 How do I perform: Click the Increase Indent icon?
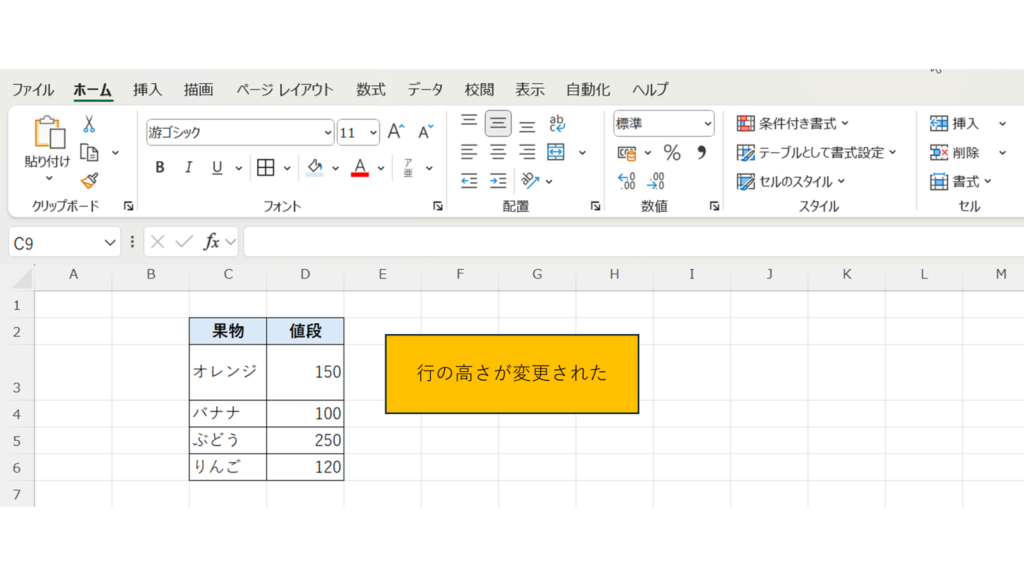click(498, 181)
